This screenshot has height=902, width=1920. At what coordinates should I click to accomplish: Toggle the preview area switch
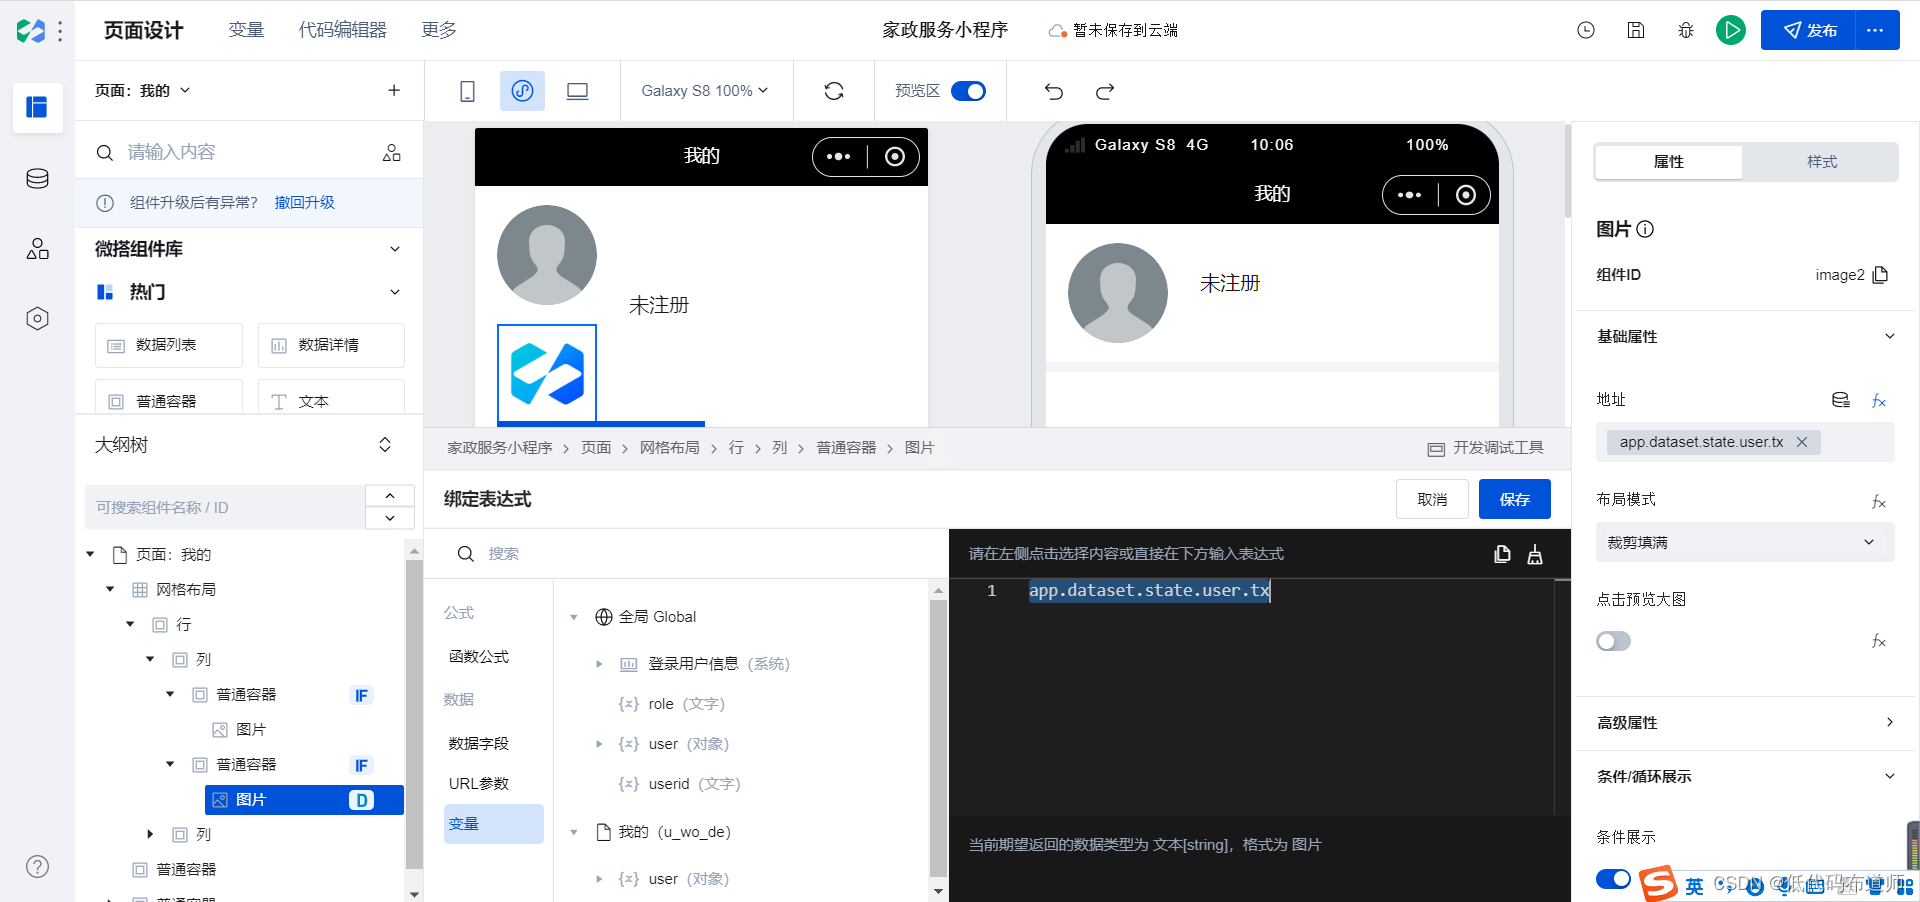click(x=968, y=91)
